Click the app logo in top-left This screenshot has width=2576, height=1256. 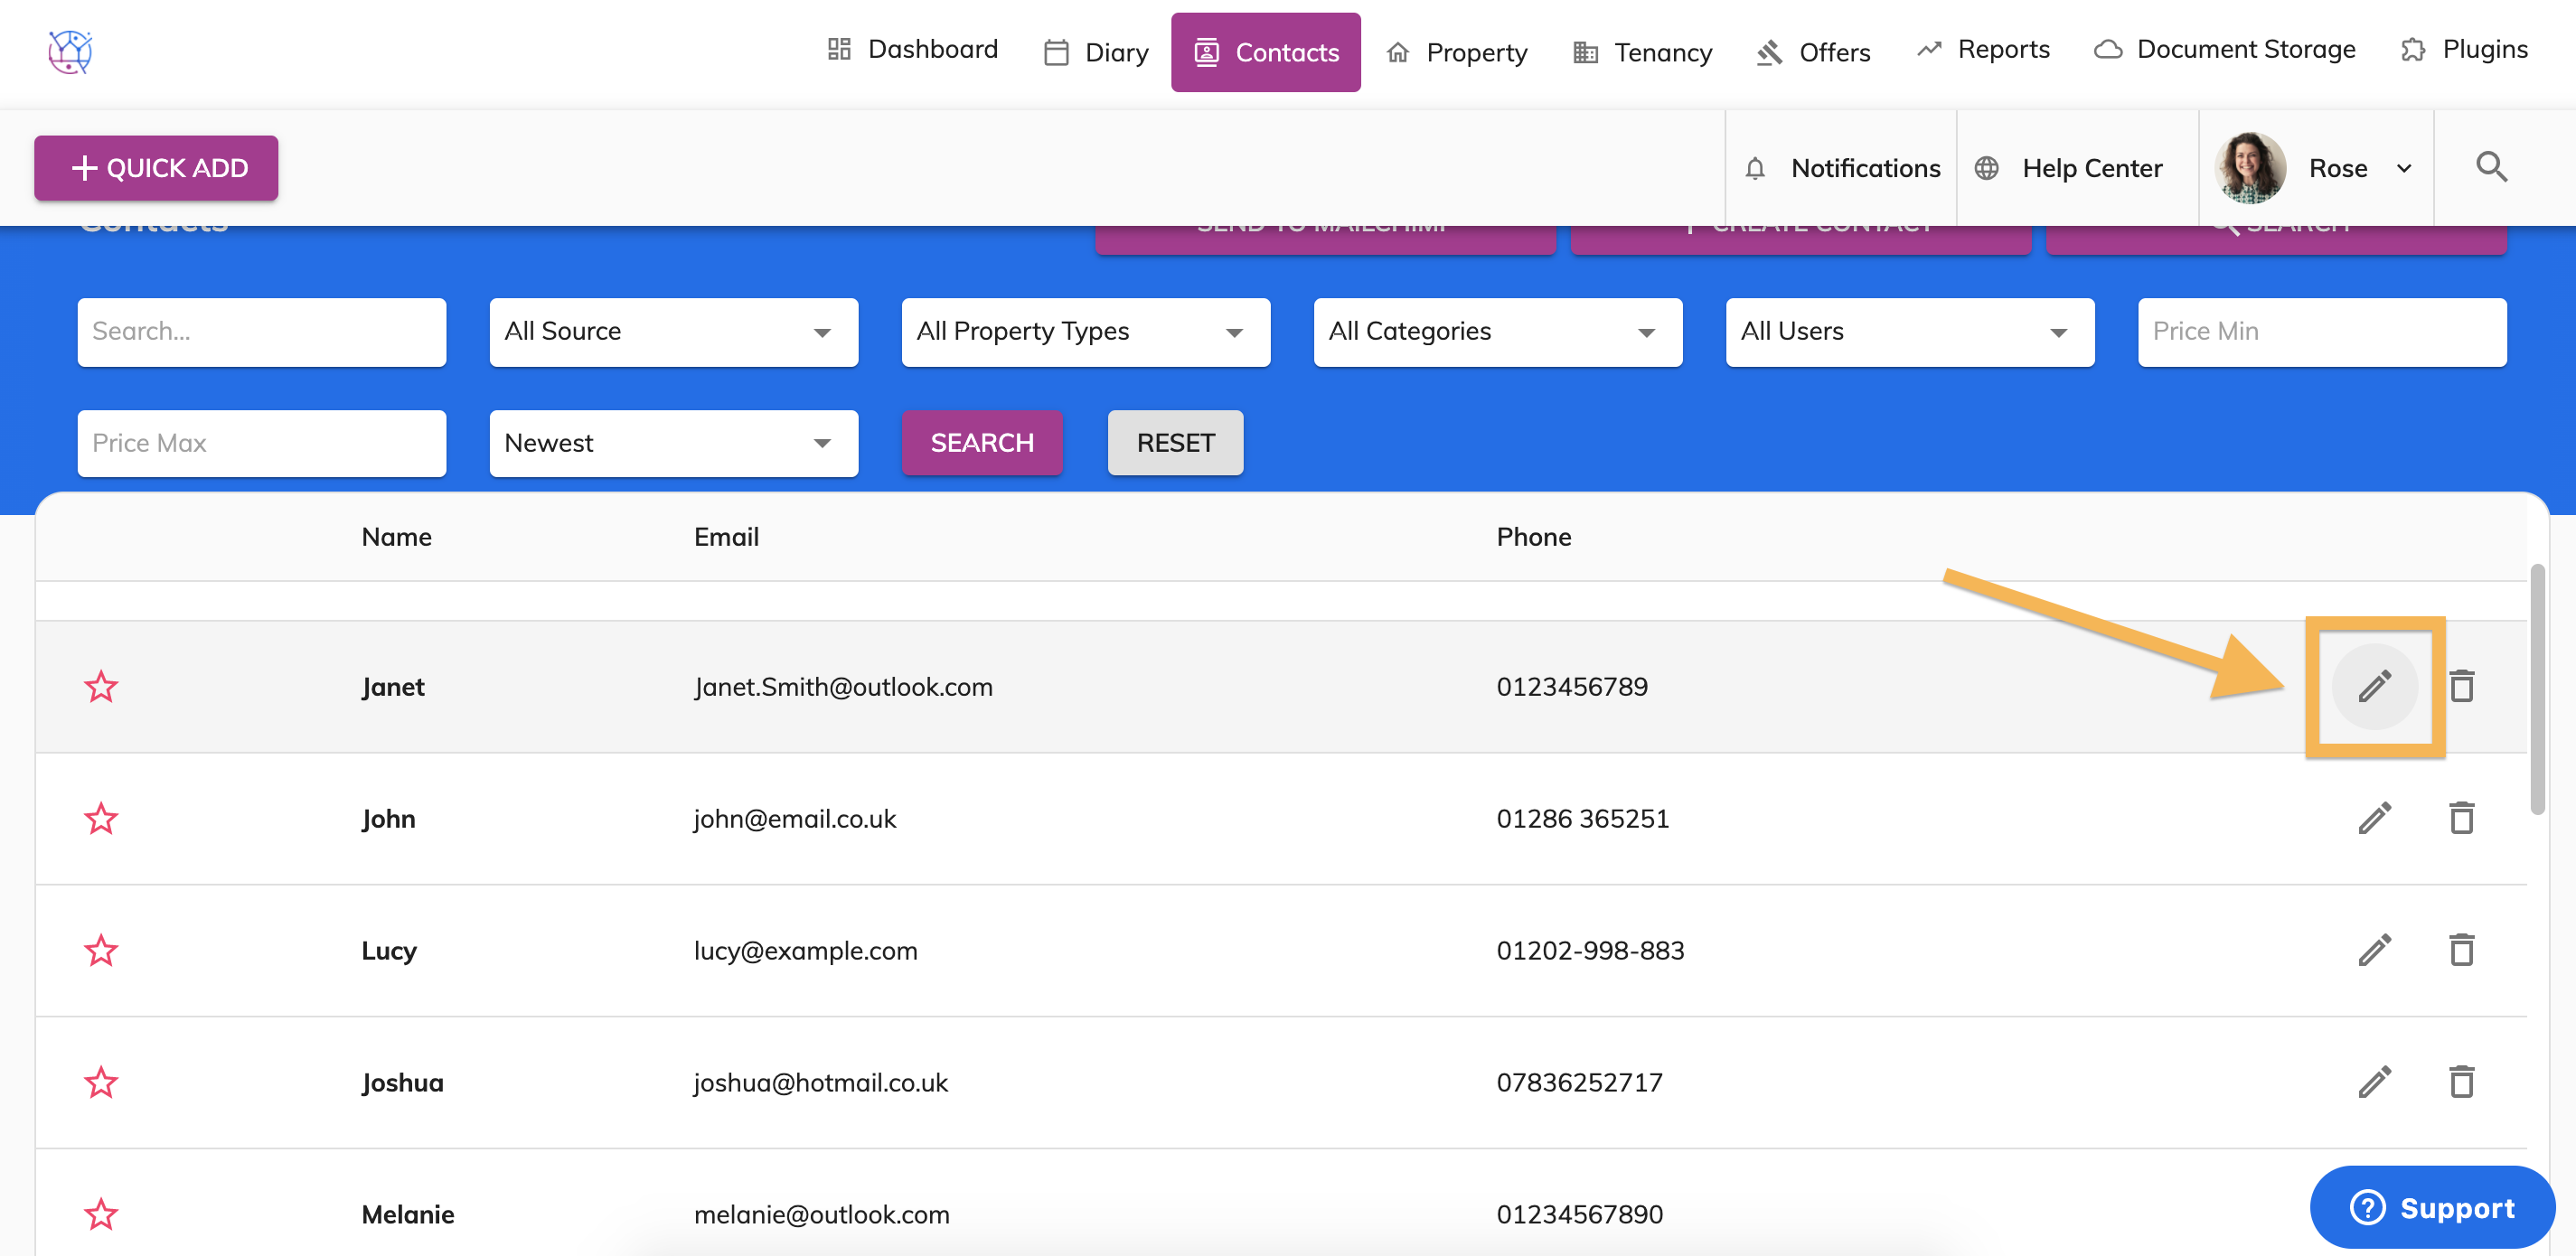tap(70, 52)
